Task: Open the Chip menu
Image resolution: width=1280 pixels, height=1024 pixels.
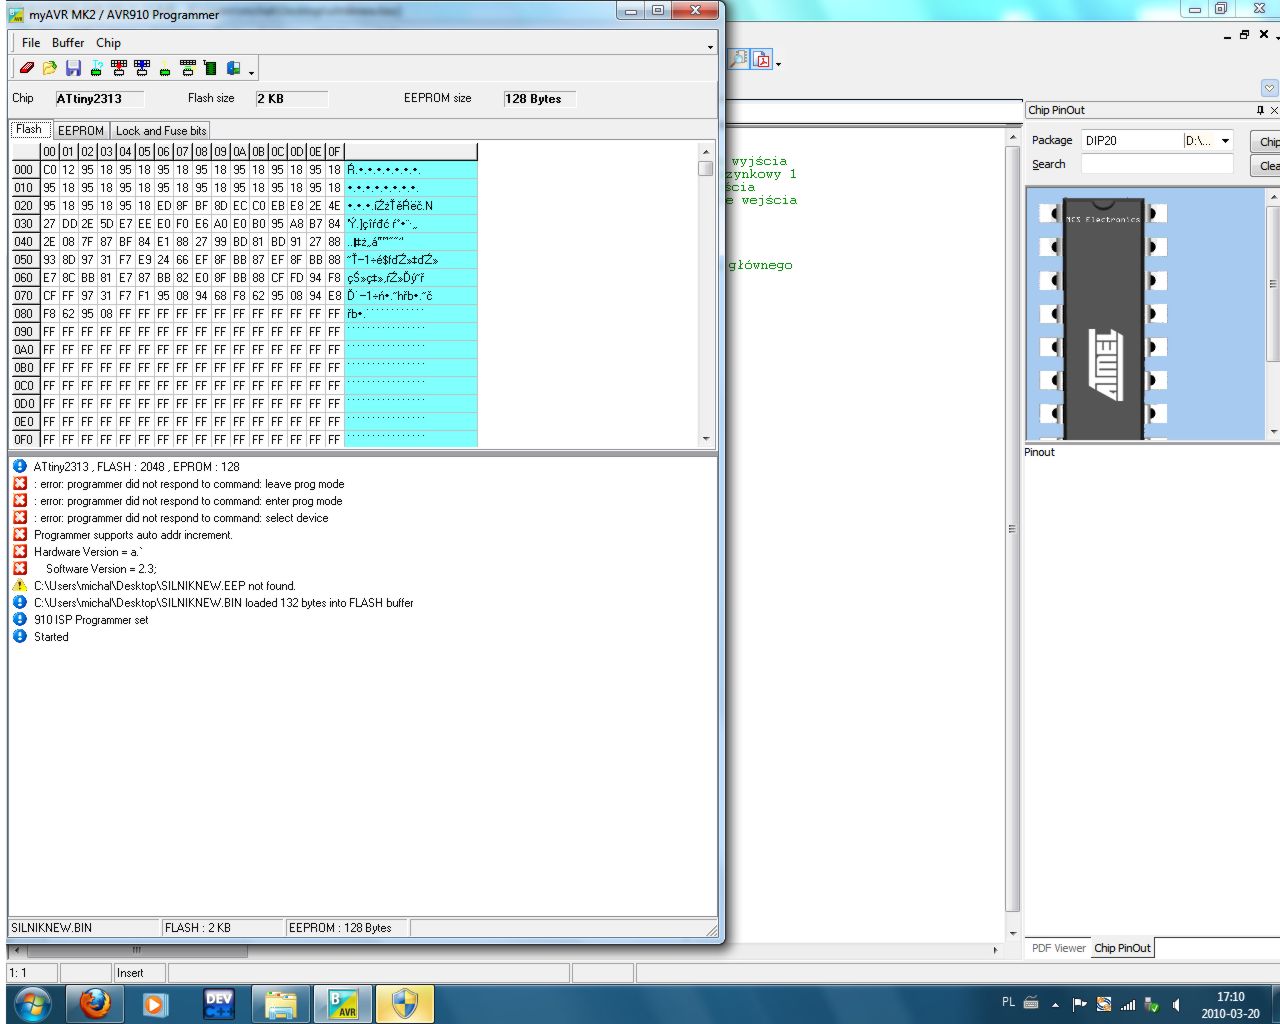Action: (108, 43)
